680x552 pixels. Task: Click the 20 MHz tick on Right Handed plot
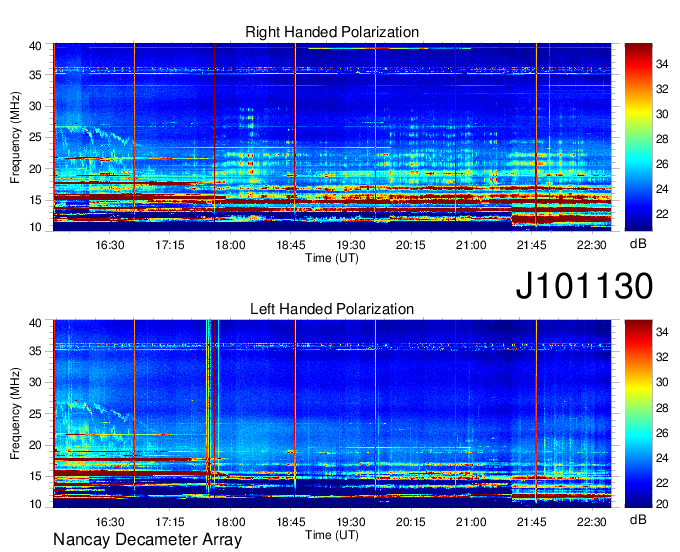[x=36, y=169]
